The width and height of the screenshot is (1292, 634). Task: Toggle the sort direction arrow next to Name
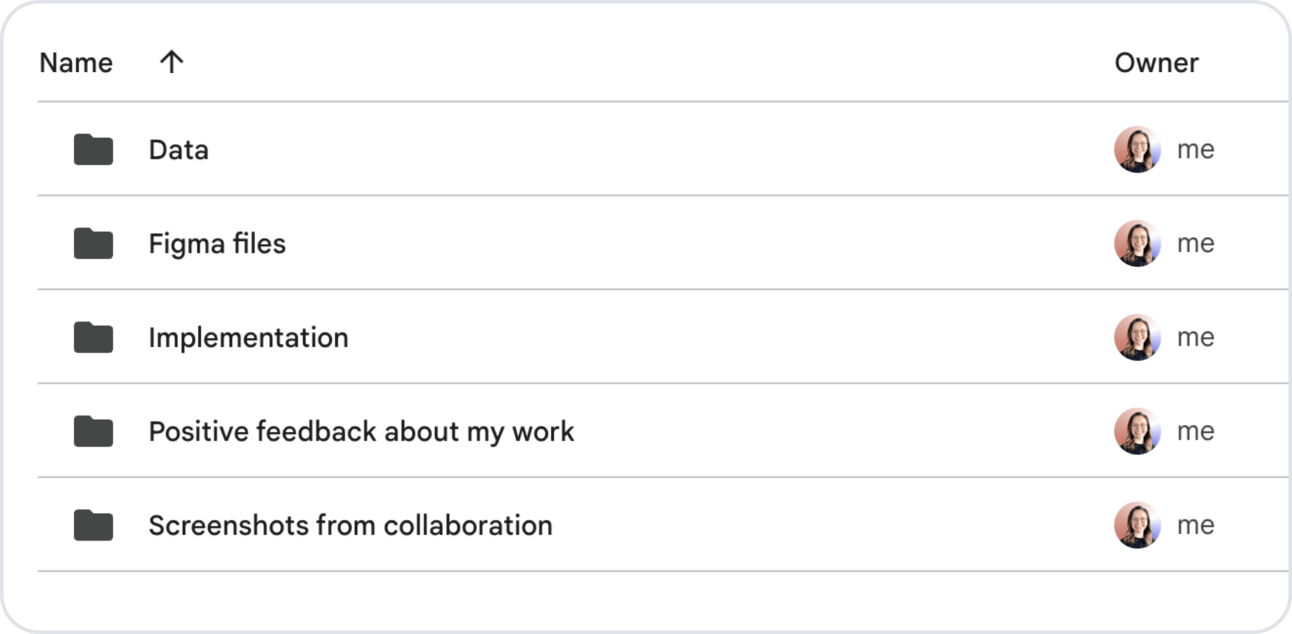(171, 62)
